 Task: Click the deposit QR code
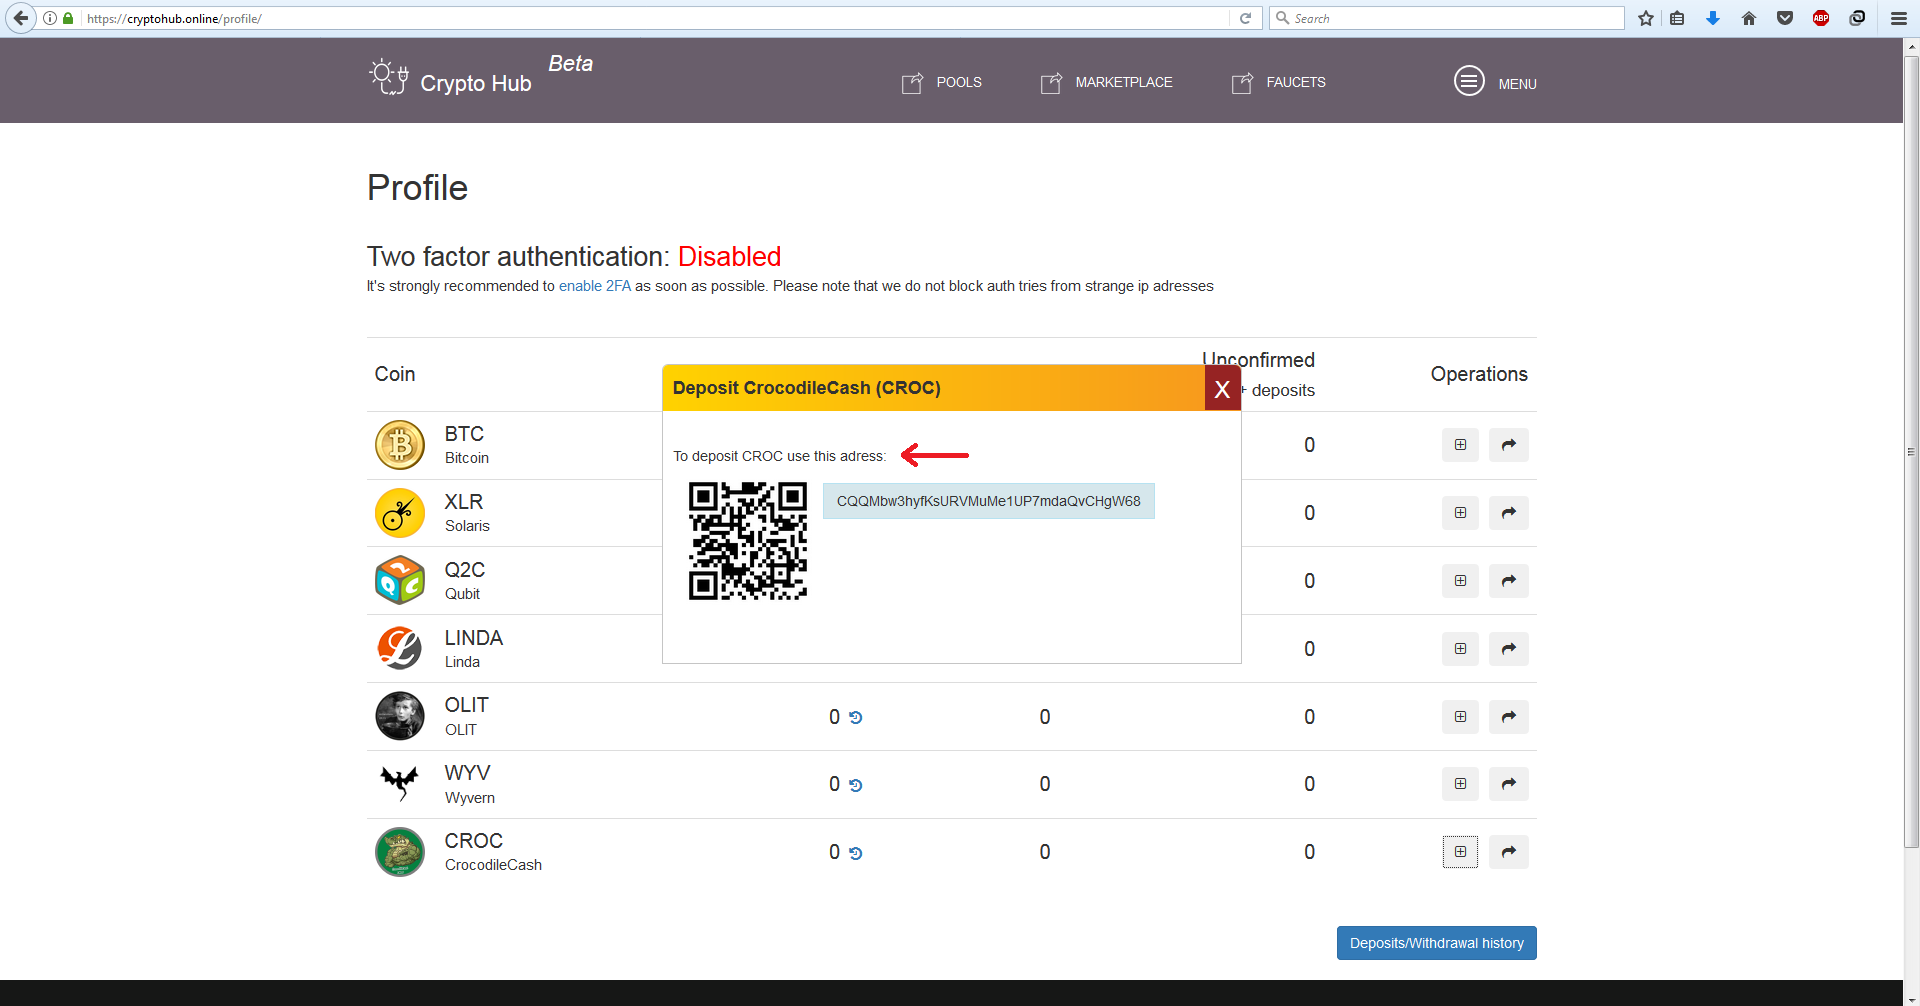747,541
